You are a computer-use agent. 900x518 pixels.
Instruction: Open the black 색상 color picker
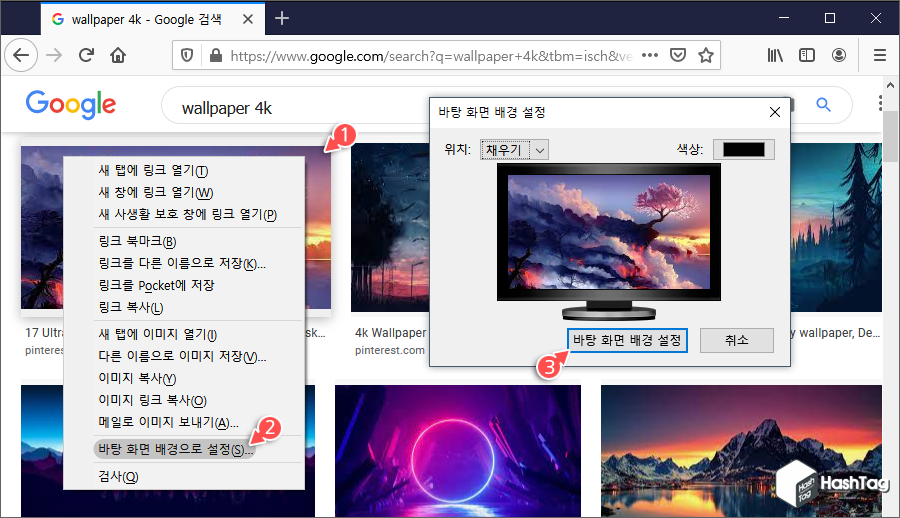[743, 149]
